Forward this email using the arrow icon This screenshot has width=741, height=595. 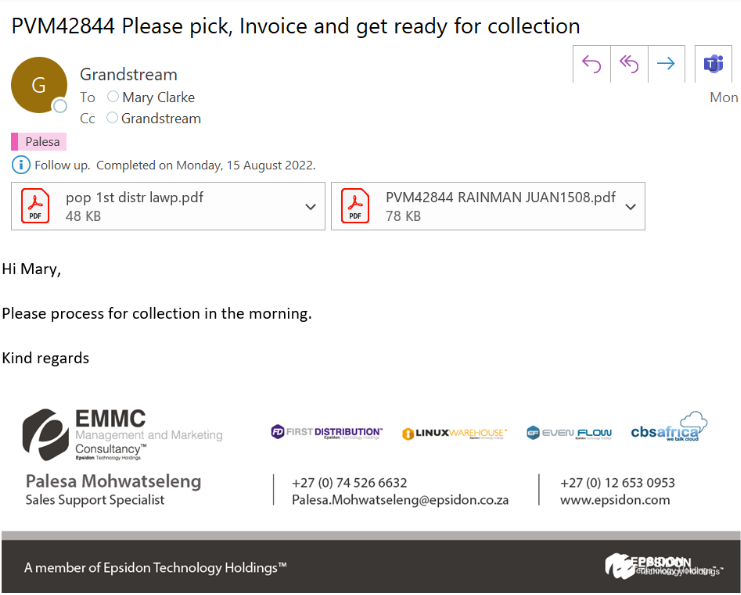(x=666, y=64)
